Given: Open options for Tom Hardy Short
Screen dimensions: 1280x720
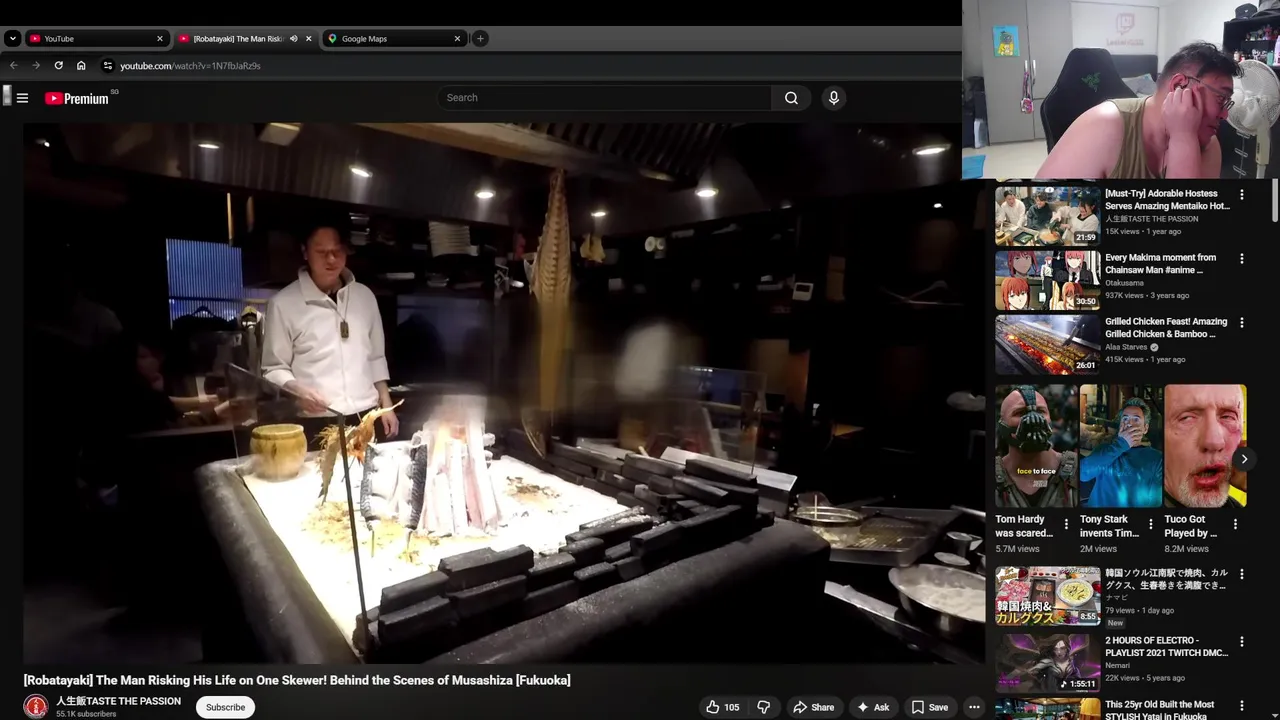Looking at the screenshot, I should (x=1066, y=524).
